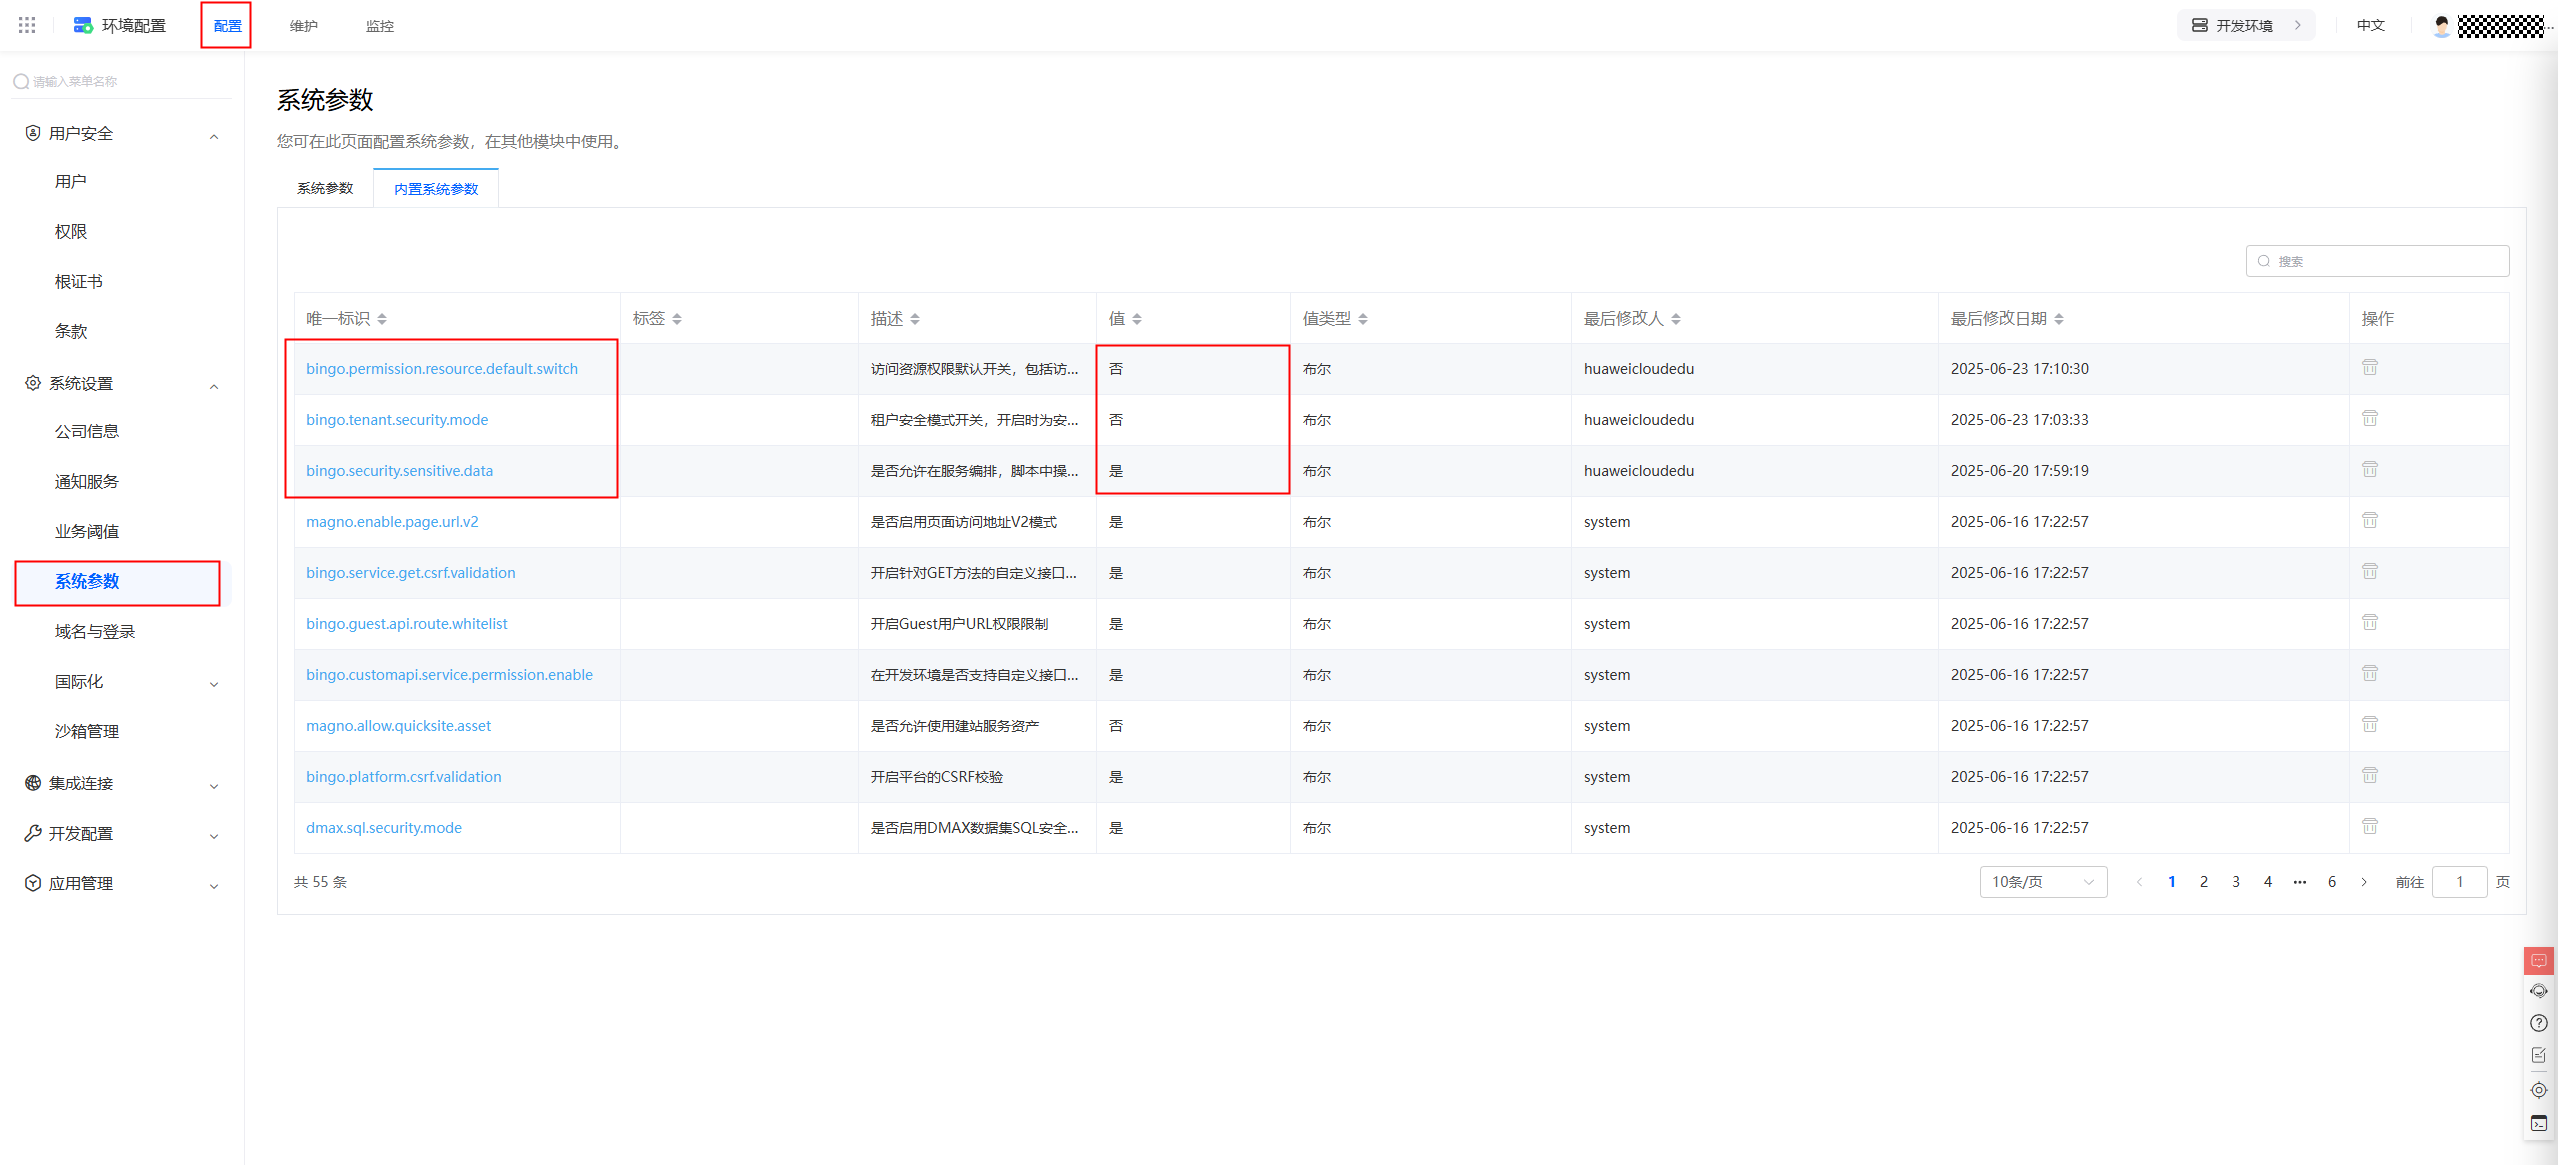The width and height of the screenshot is (2558, 1165).
Task: Click delete icon for bingo.tenant.security.mode row
Action: [2369, 419]
